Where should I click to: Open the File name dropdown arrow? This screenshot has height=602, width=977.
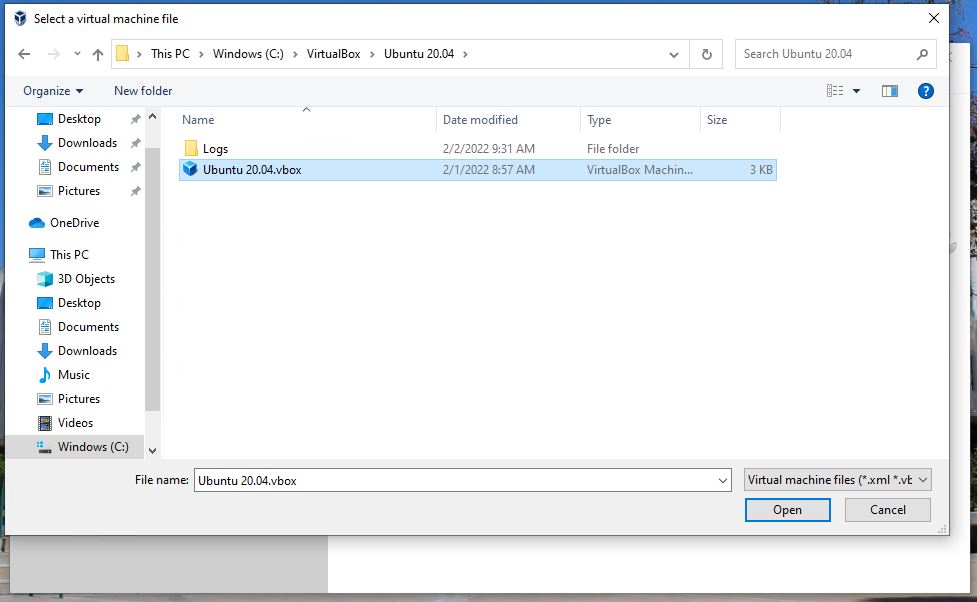coord(722,480)
